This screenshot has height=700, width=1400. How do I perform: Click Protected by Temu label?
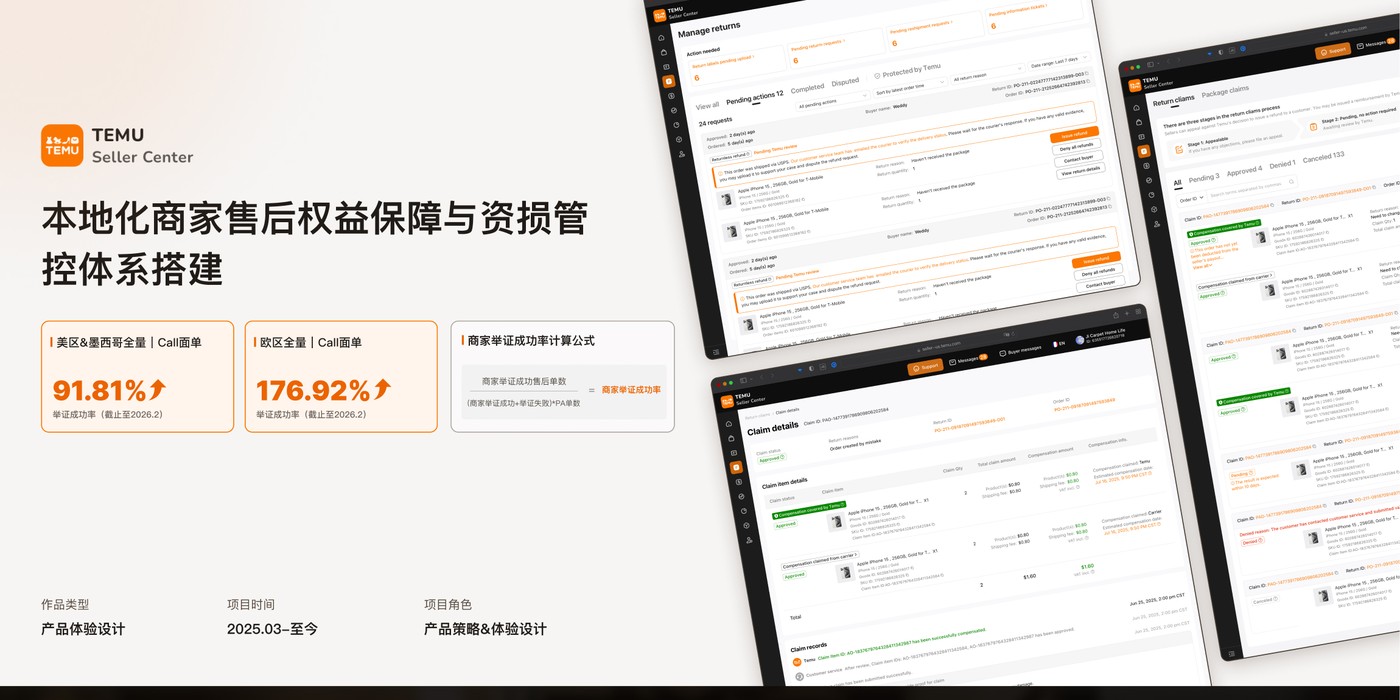[907, 70]
